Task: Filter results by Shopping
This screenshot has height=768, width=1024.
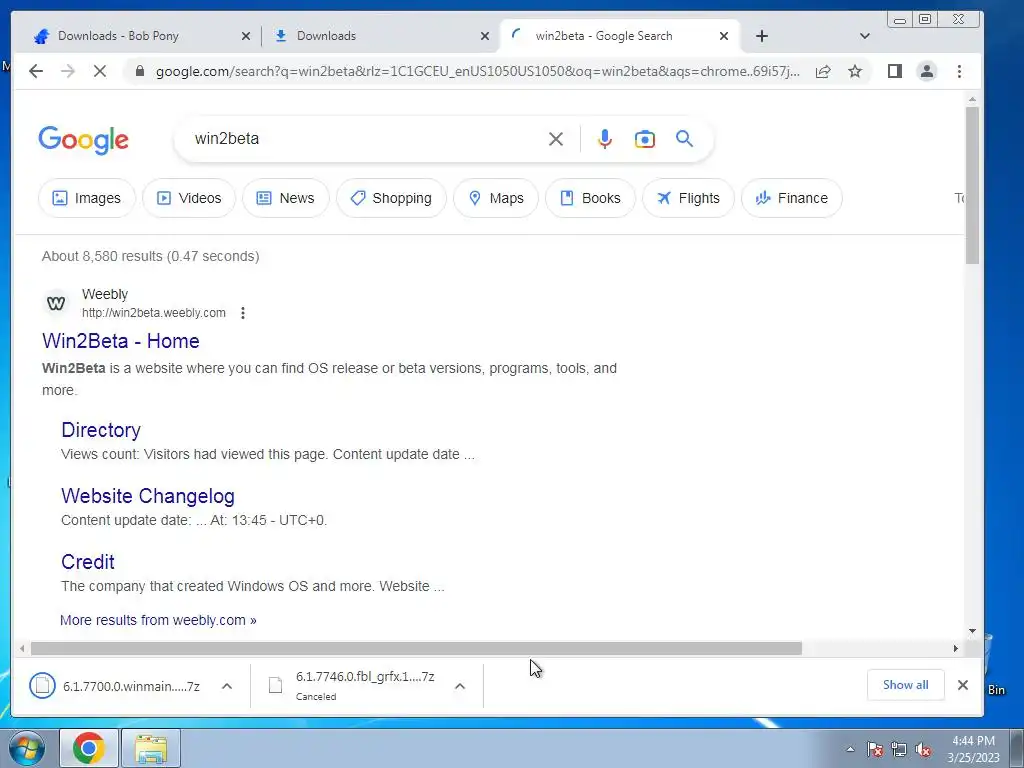Action: point(391,198)
